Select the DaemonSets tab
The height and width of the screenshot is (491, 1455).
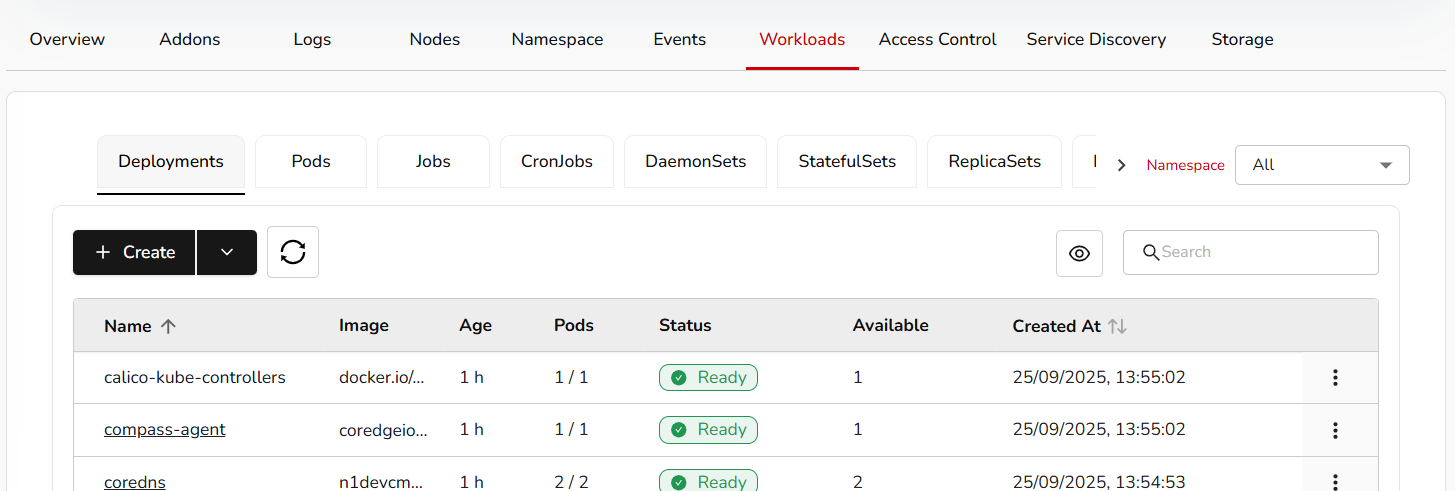(x=695, y=162)
